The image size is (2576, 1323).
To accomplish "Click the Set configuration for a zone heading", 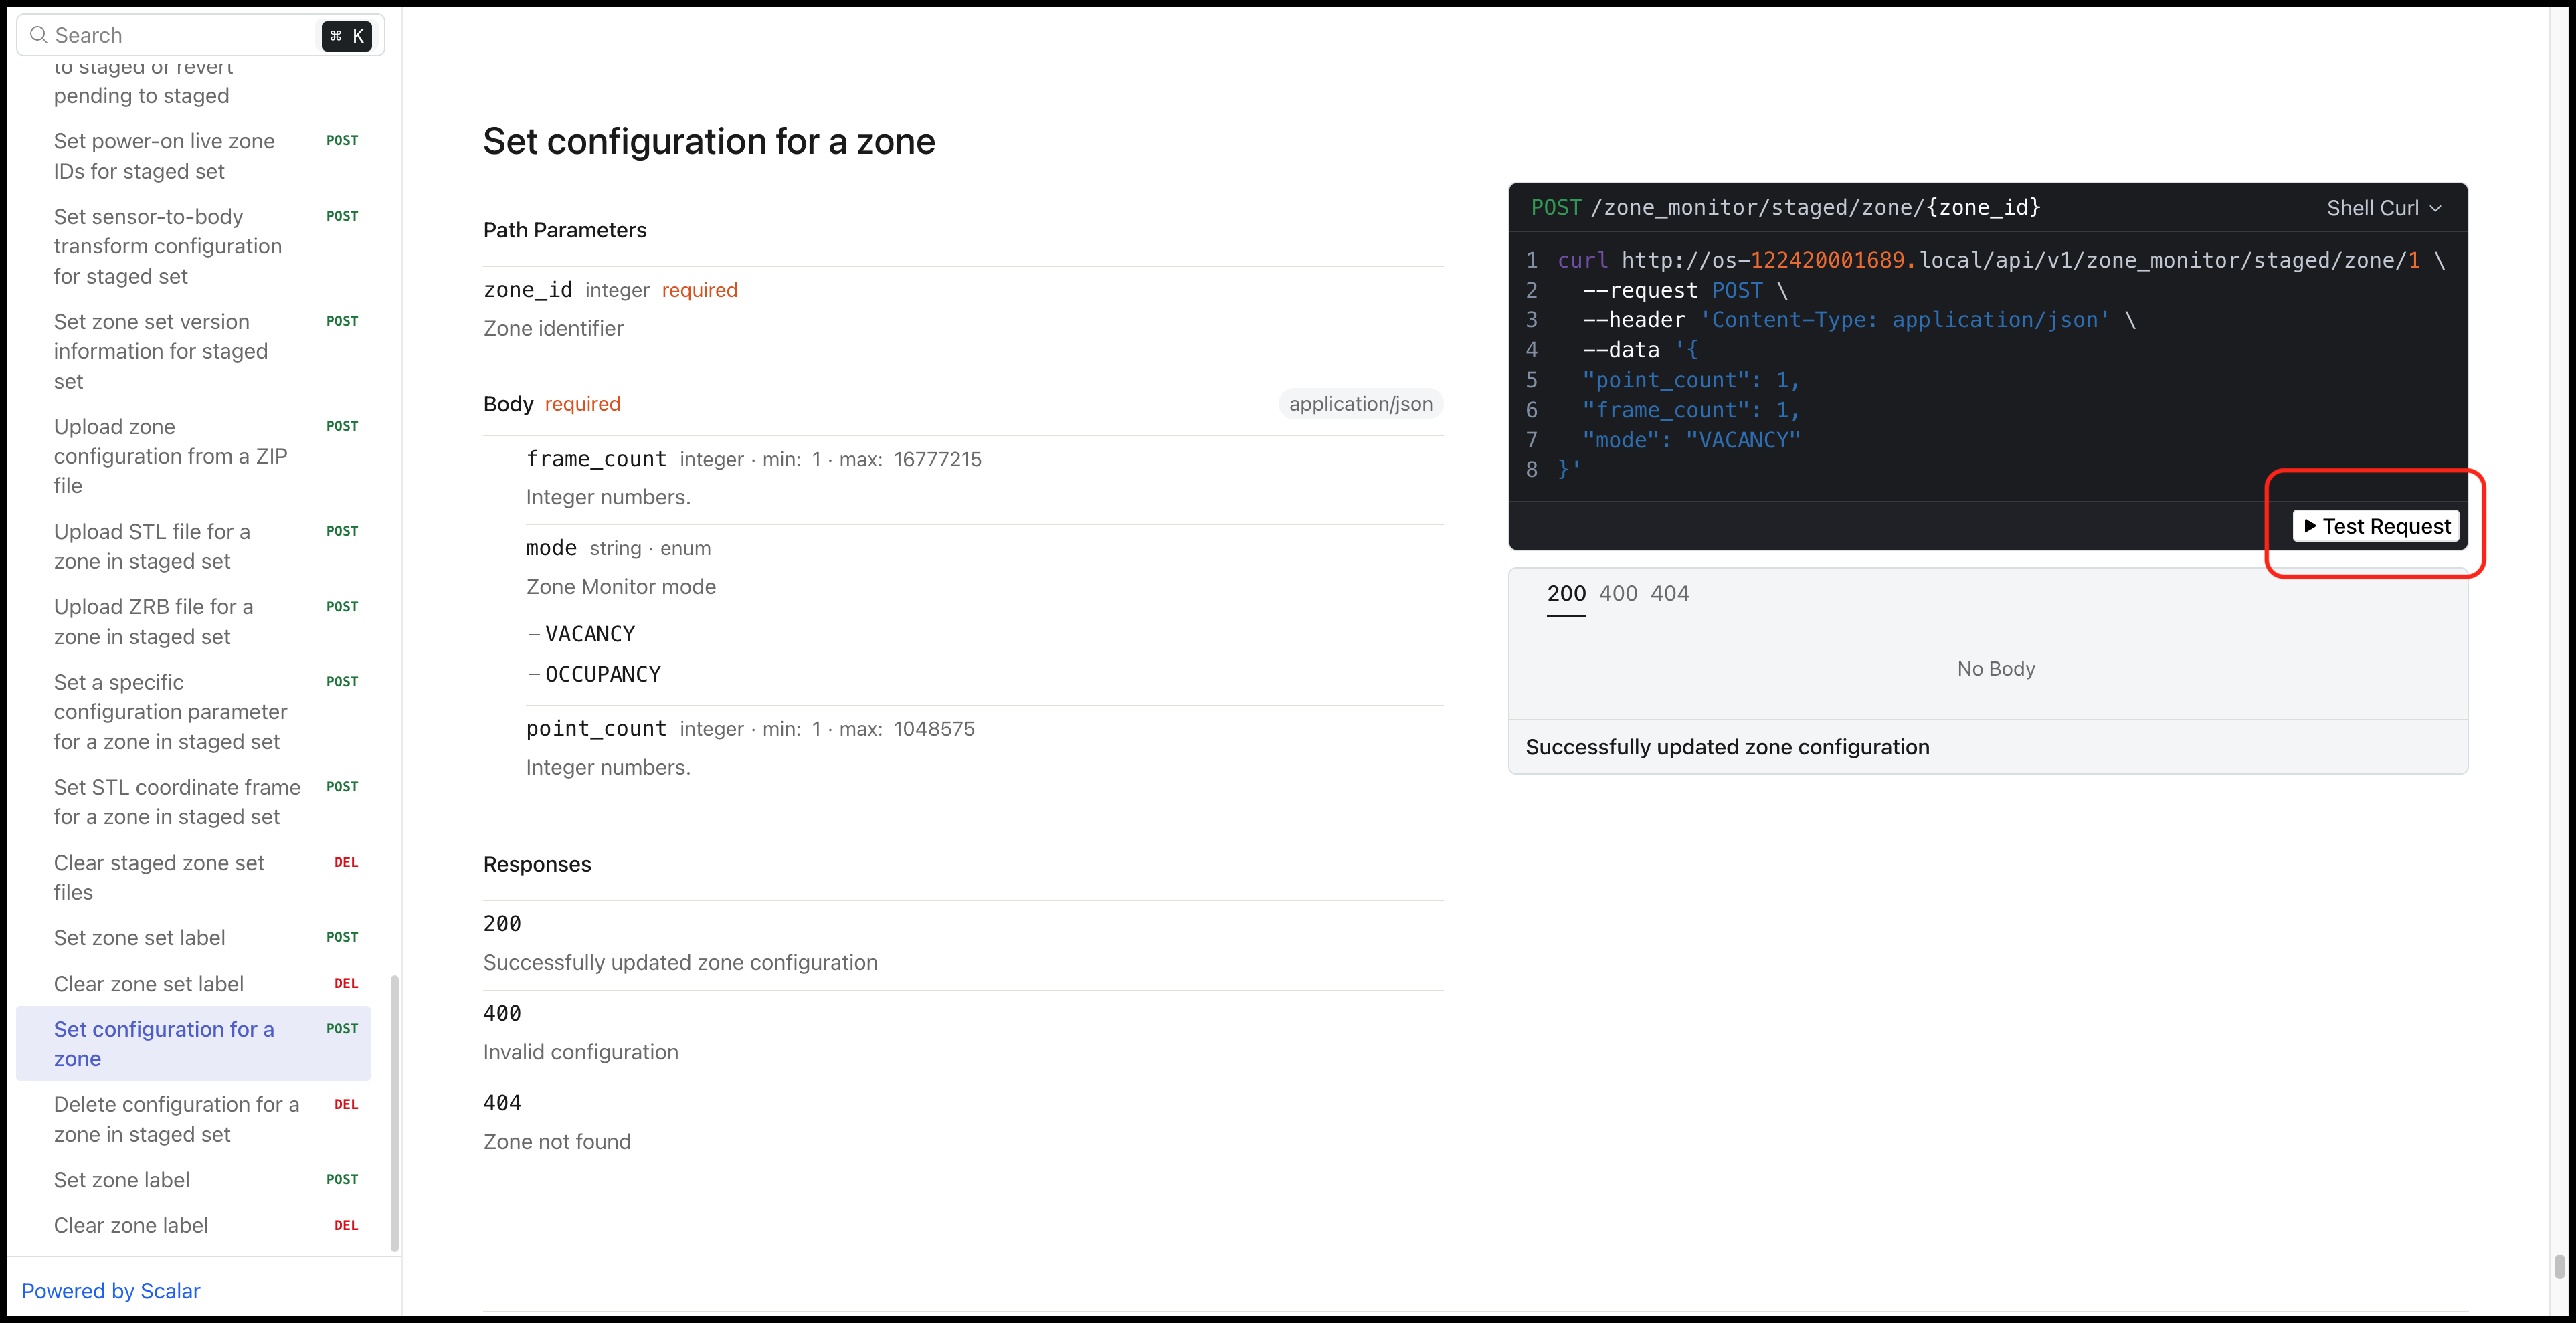I will pyautogui.click(x=709, y=142).
